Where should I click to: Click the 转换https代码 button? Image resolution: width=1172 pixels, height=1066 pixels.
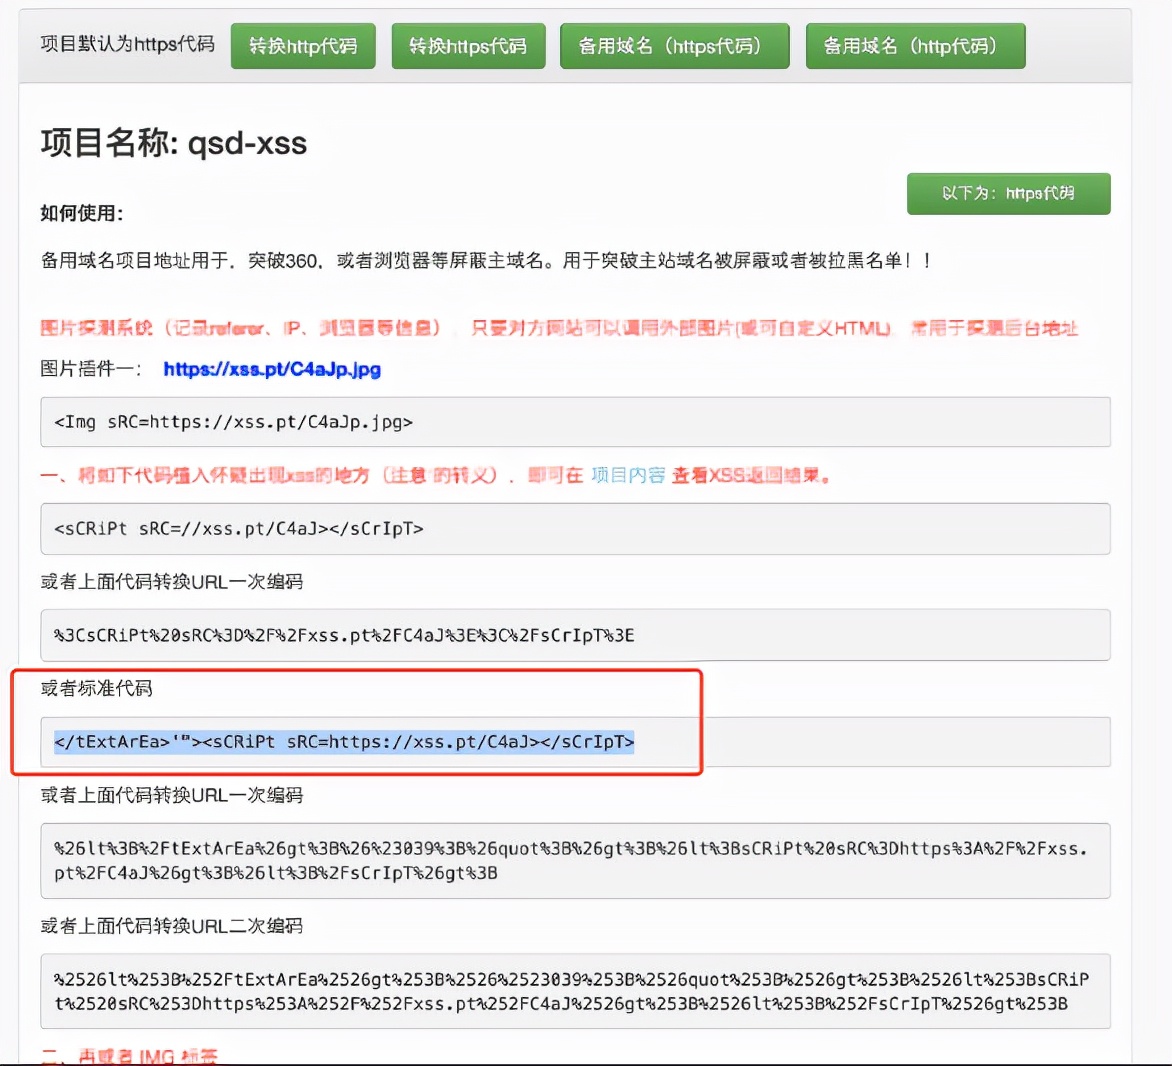coord(468,46)
